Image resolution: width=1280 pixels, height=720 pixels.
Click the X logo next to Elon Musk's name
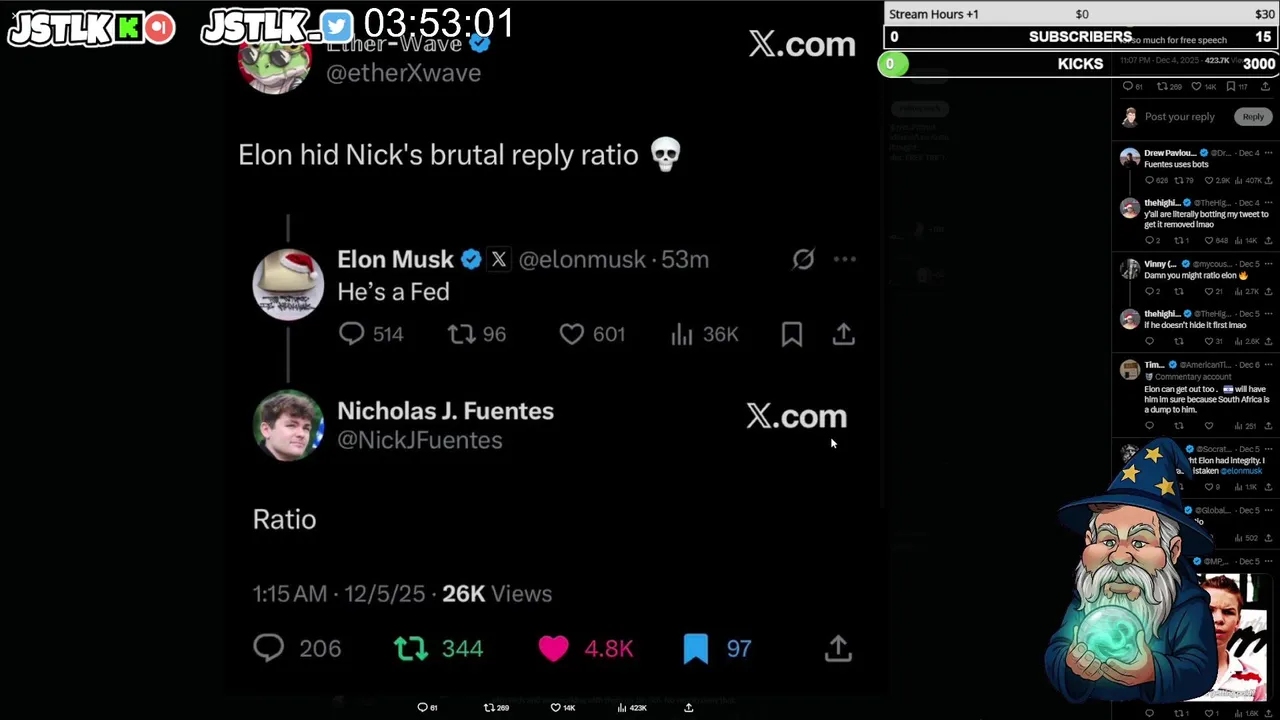point(499,260)
